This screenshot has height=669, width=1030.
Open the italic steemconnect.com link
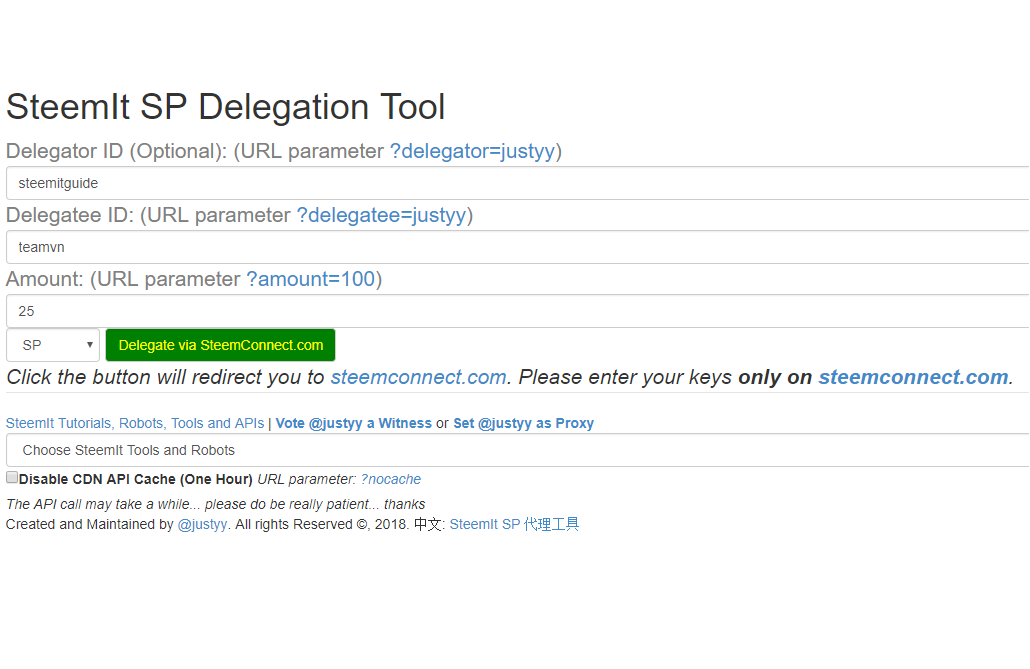tap(418, 377)
